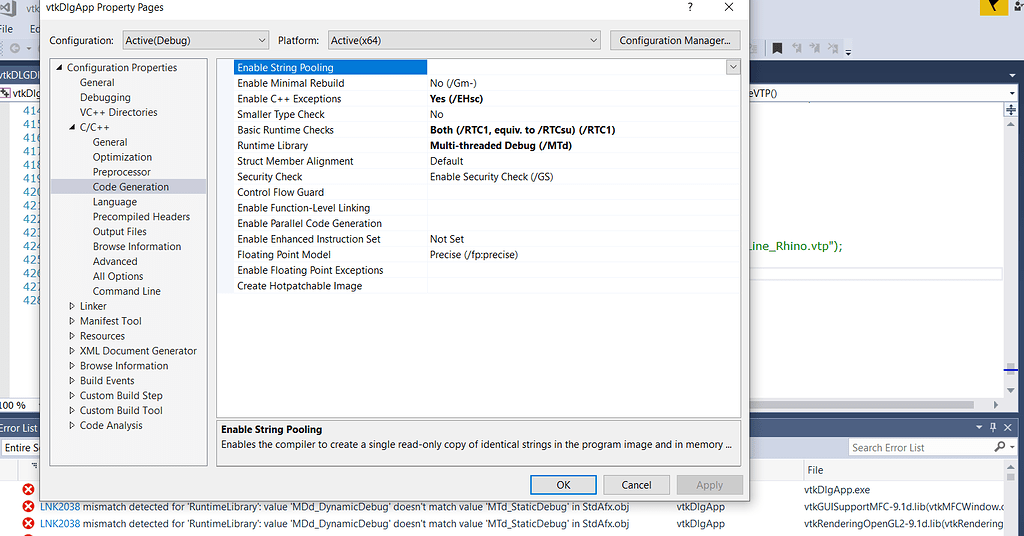The height and width of the screenshot is (536, 1024).
Task: Click the search magnifier in Error List
Action: coord(999,447)
